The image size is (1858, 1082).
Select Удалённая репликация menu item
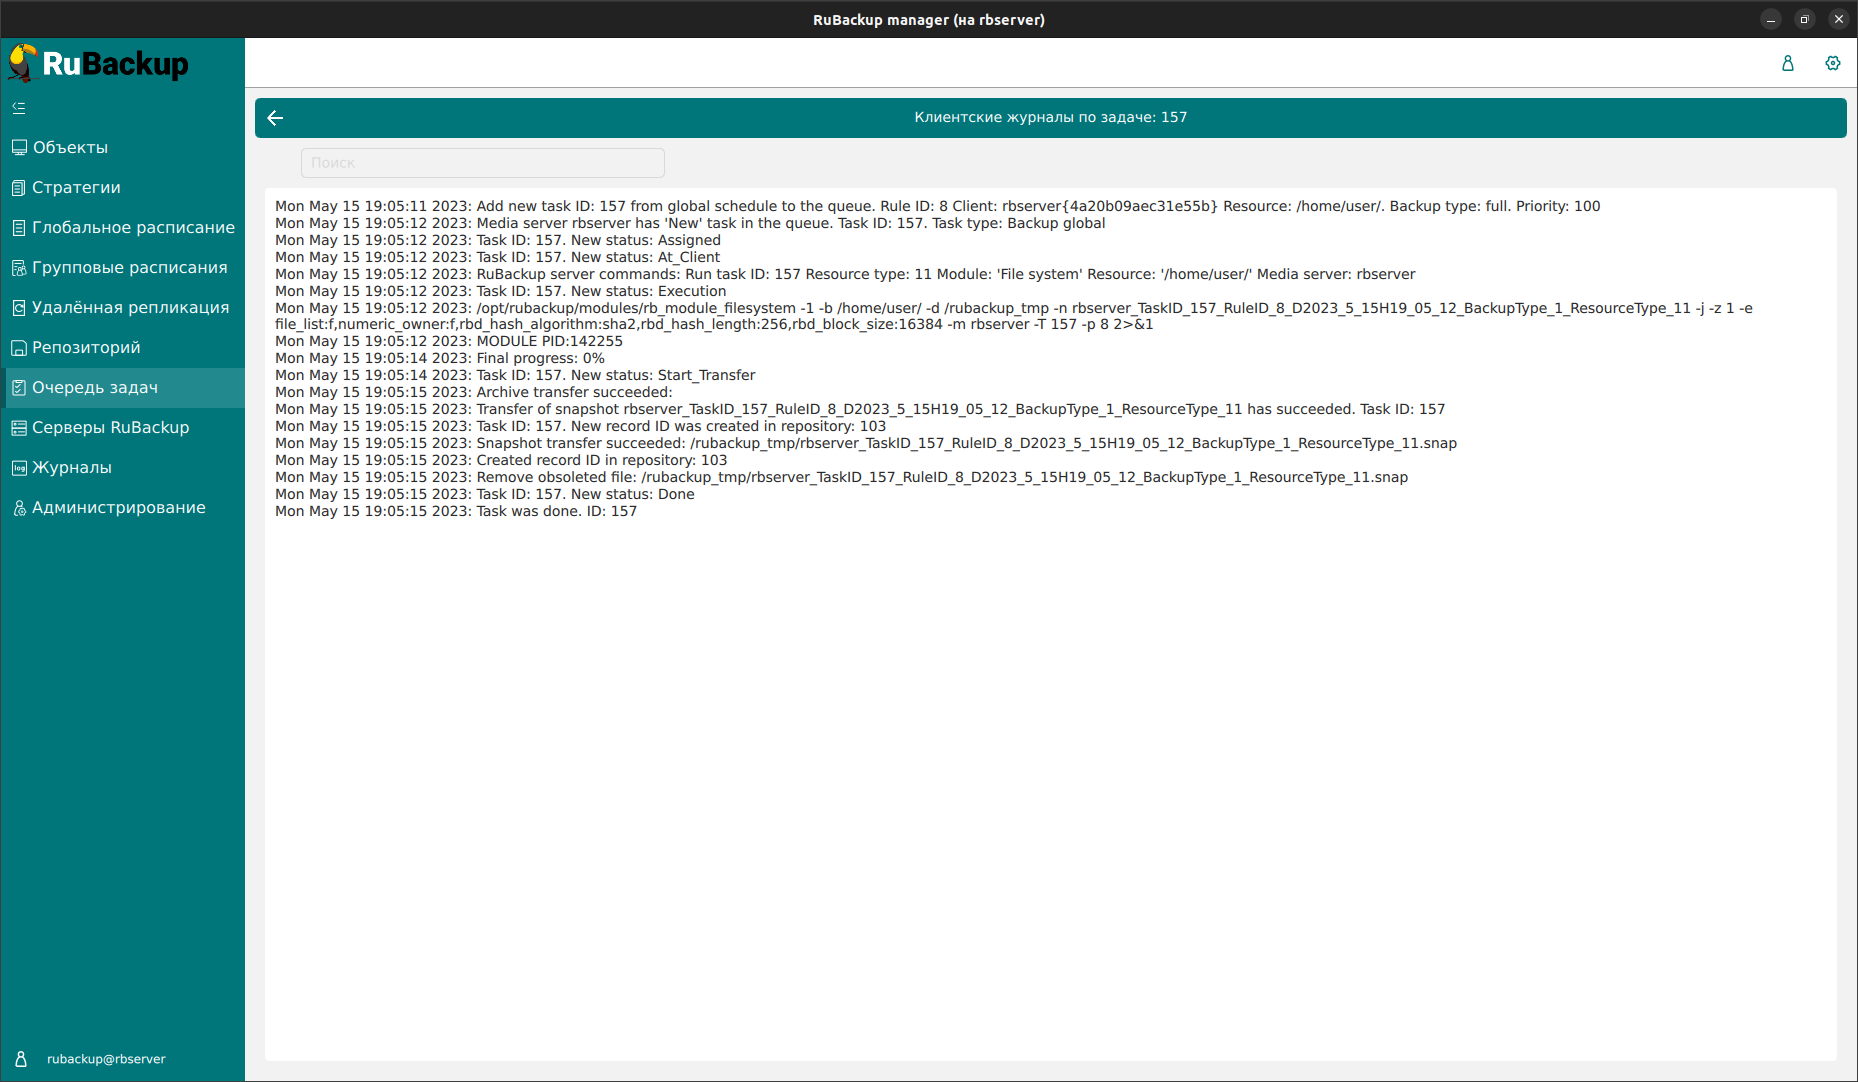click(130, 308)
